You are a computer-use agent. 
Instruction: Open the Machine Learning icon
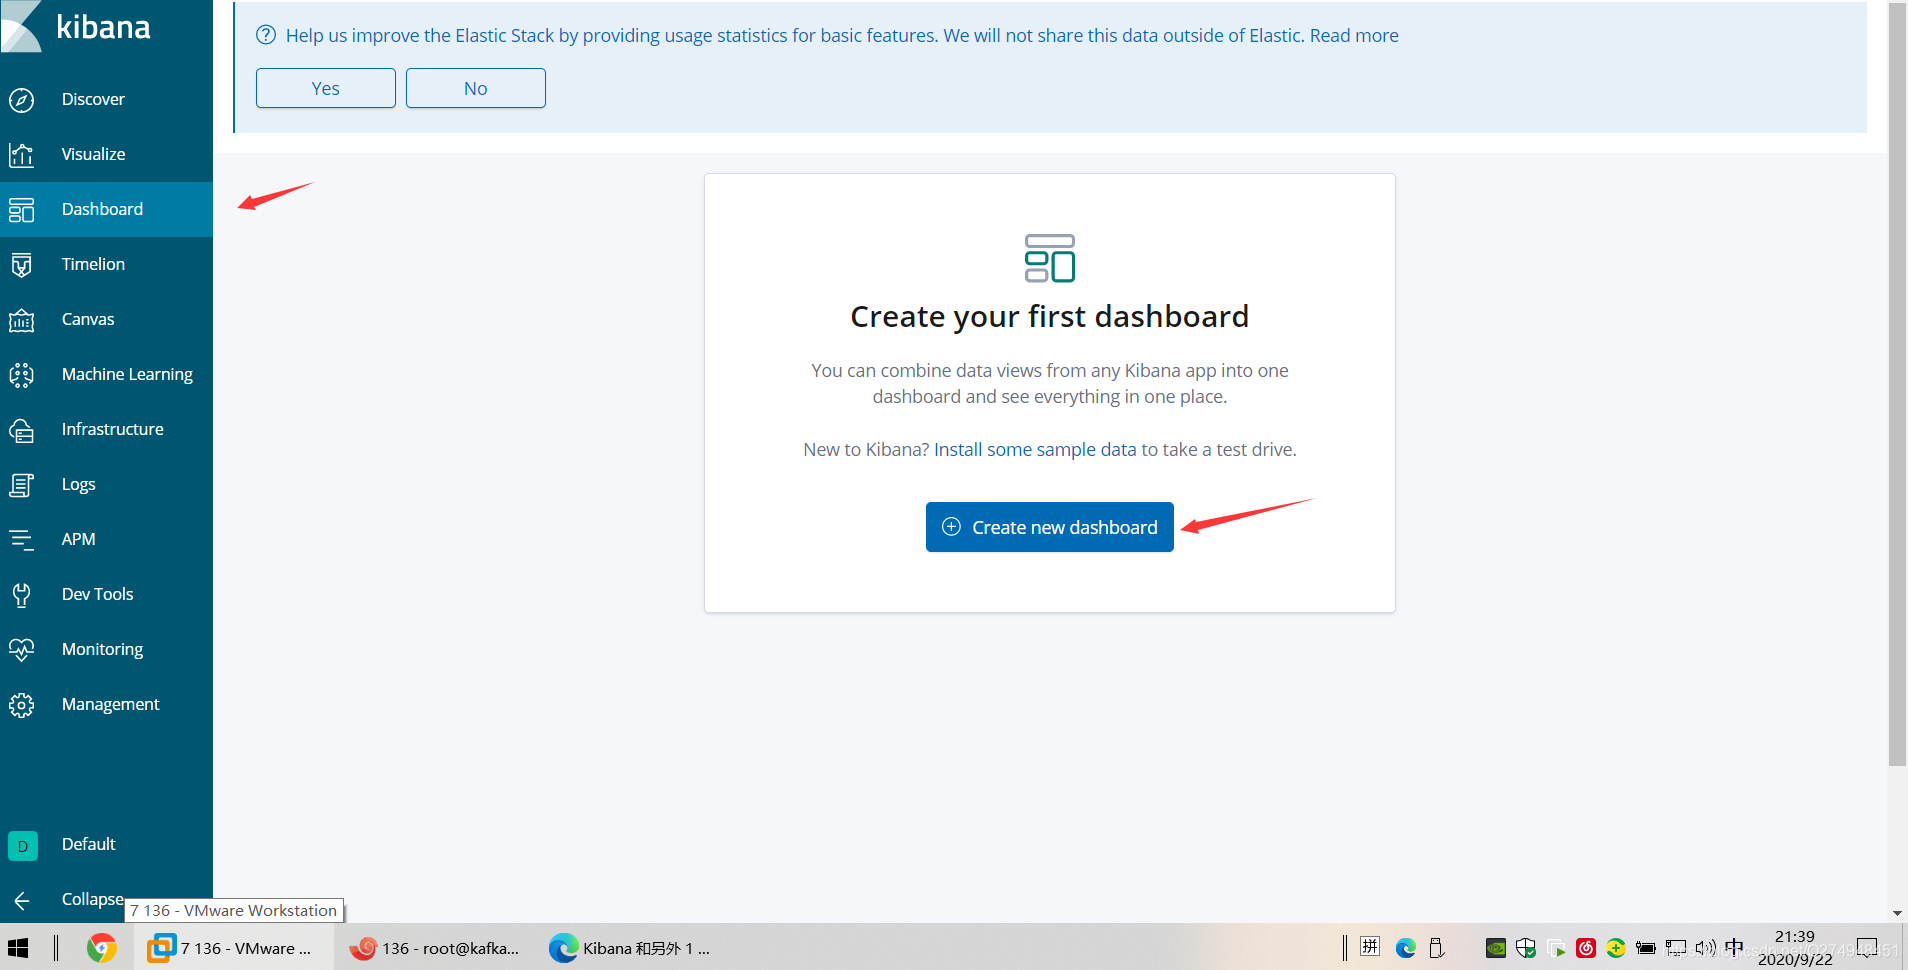(x=22, y=375)
